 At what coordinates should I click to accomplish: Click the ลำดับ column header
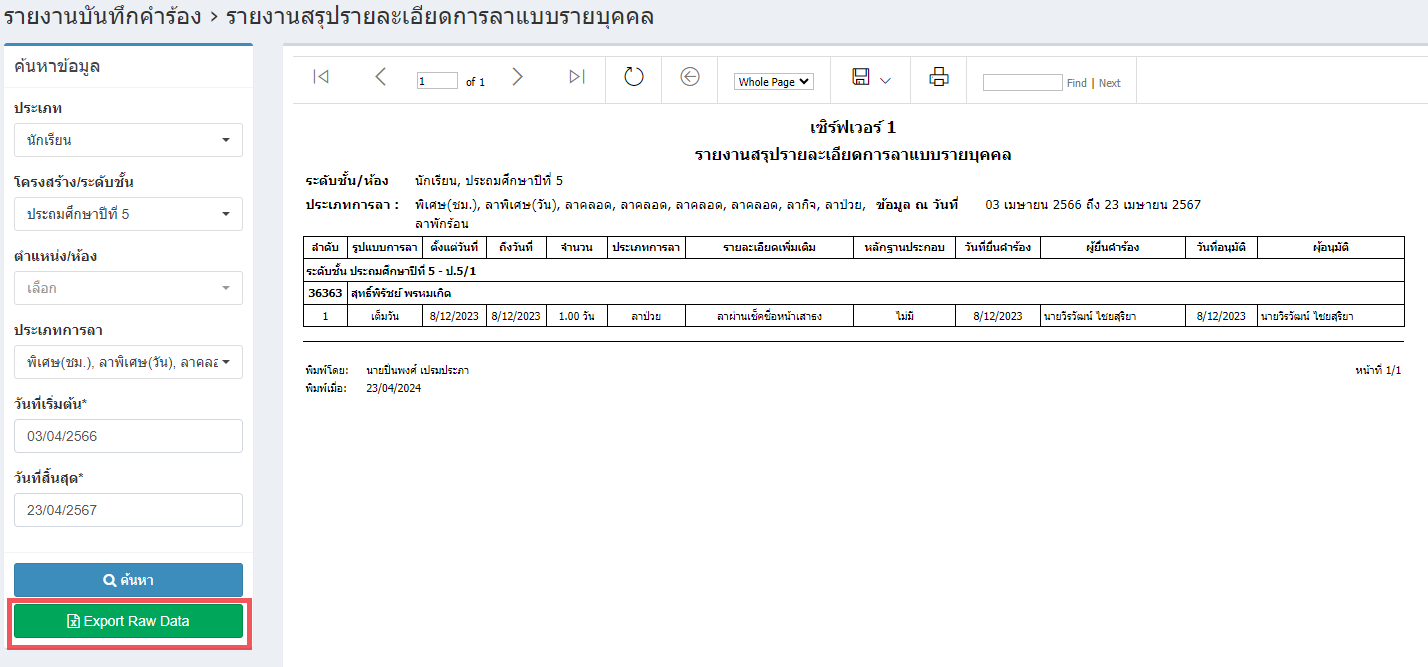tap(325, 247)
